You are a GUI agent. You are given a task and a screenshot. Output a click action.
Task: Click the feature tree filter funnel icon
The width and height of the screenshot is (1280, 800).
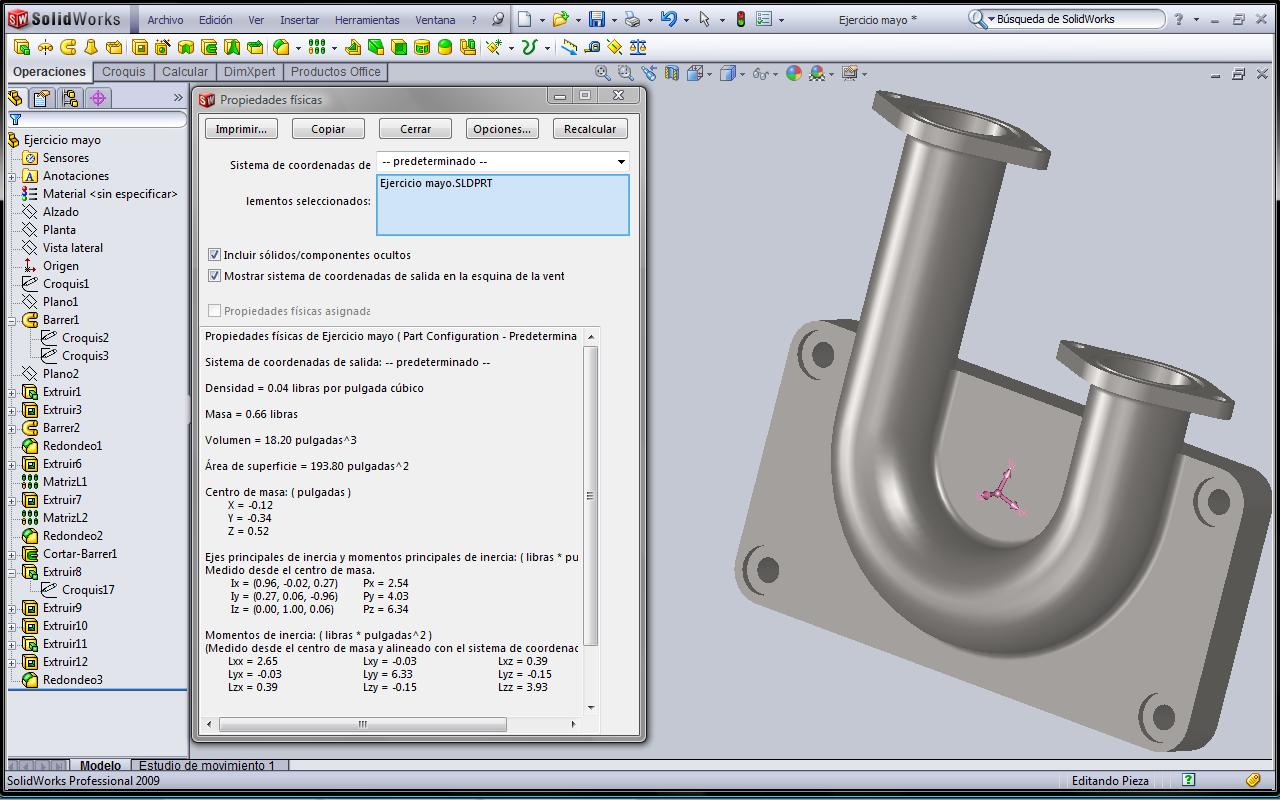pyautogui.click(x=15, y=119)
